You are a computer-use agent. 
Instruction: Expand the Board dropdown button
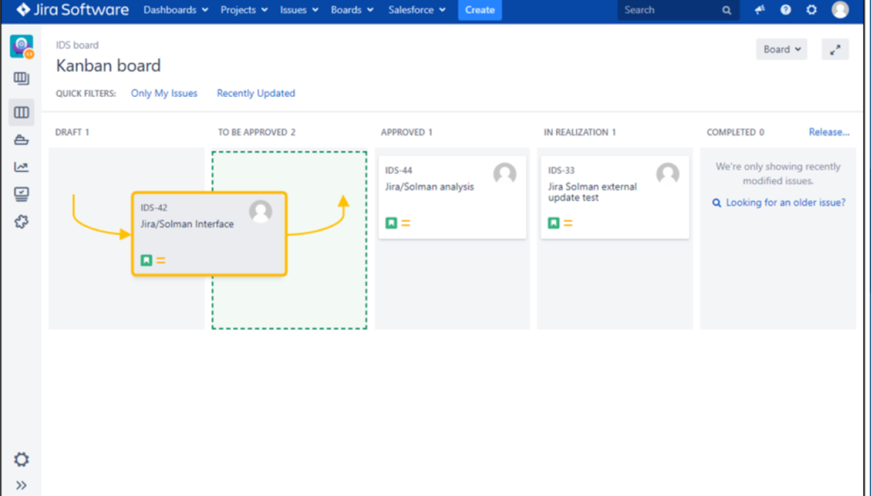pyautogui.click(x=782, y=49)
